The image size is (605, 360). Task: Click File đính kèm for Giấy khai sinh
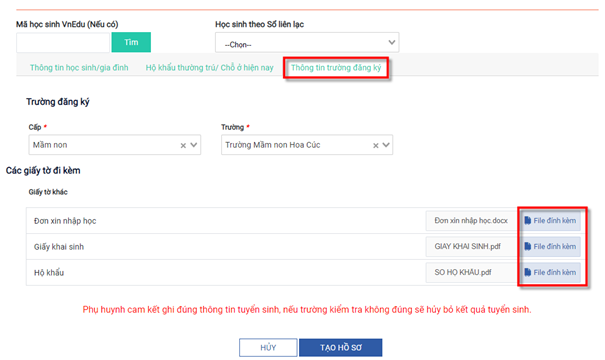(550, 247)
